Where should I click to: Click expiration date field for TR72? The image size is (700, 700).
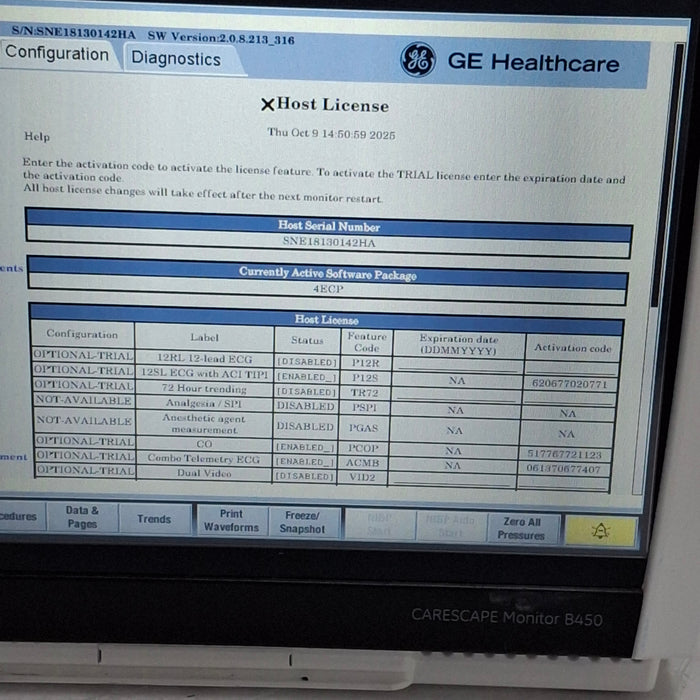click(x=456, y=395)
